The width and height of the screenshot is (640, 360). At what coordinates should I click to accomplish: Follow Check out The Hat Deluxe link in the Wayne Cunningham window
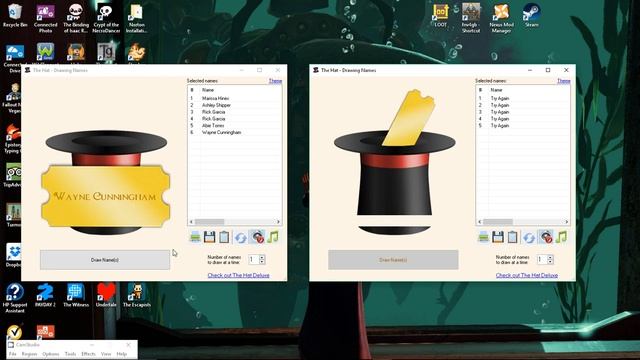point(238,275)
